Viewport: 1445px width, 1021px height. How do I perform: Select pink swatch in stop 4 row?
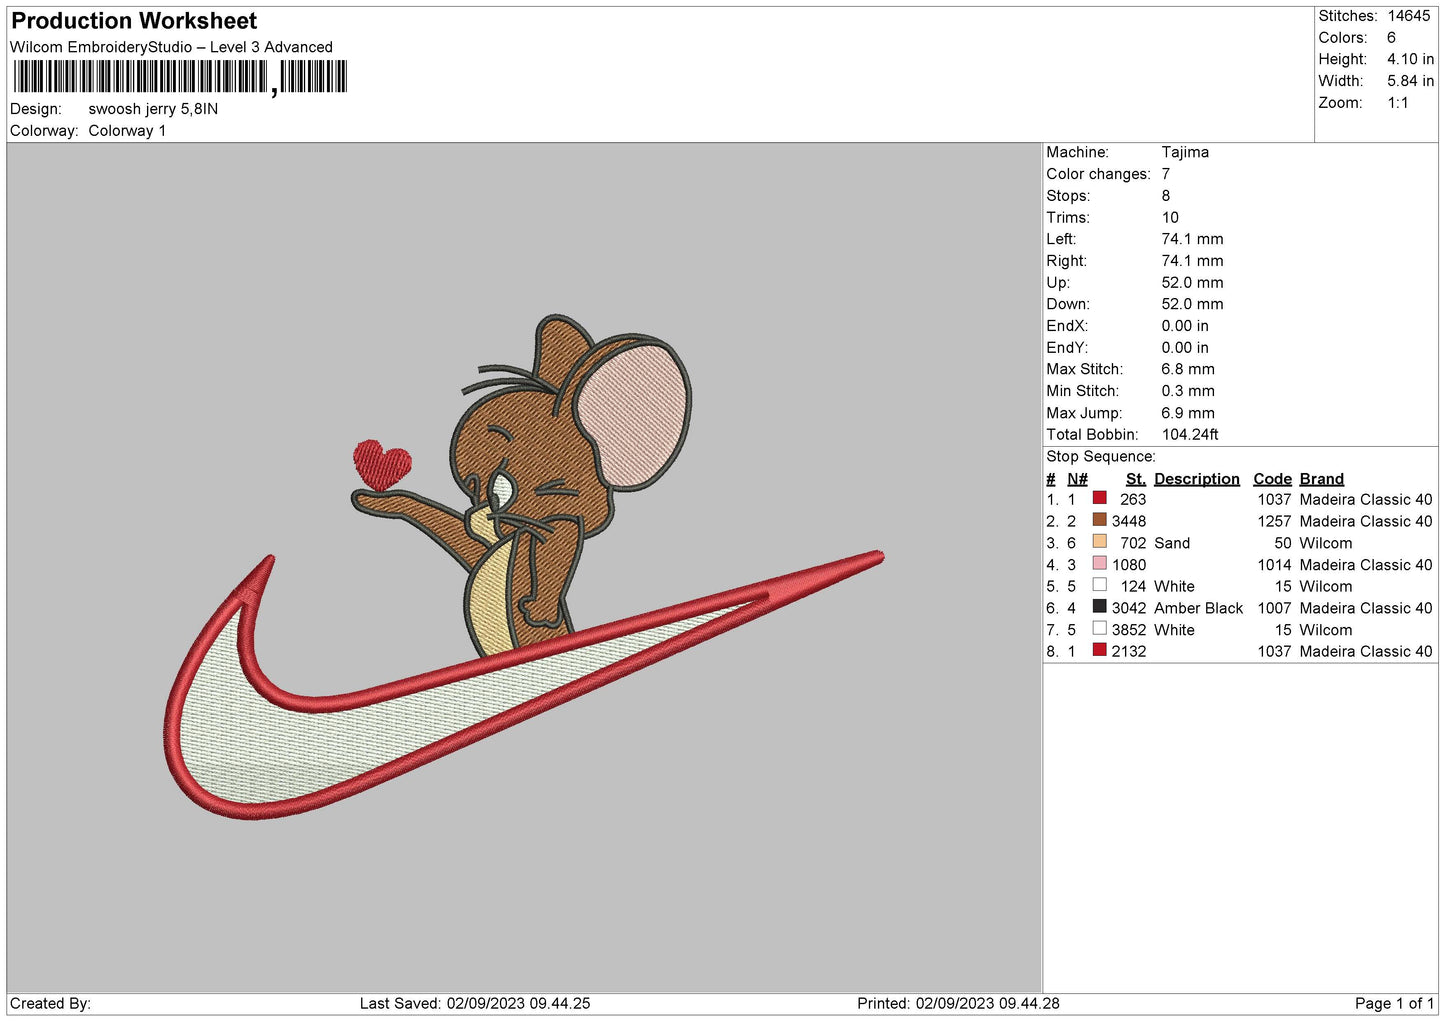[1099, 564]
